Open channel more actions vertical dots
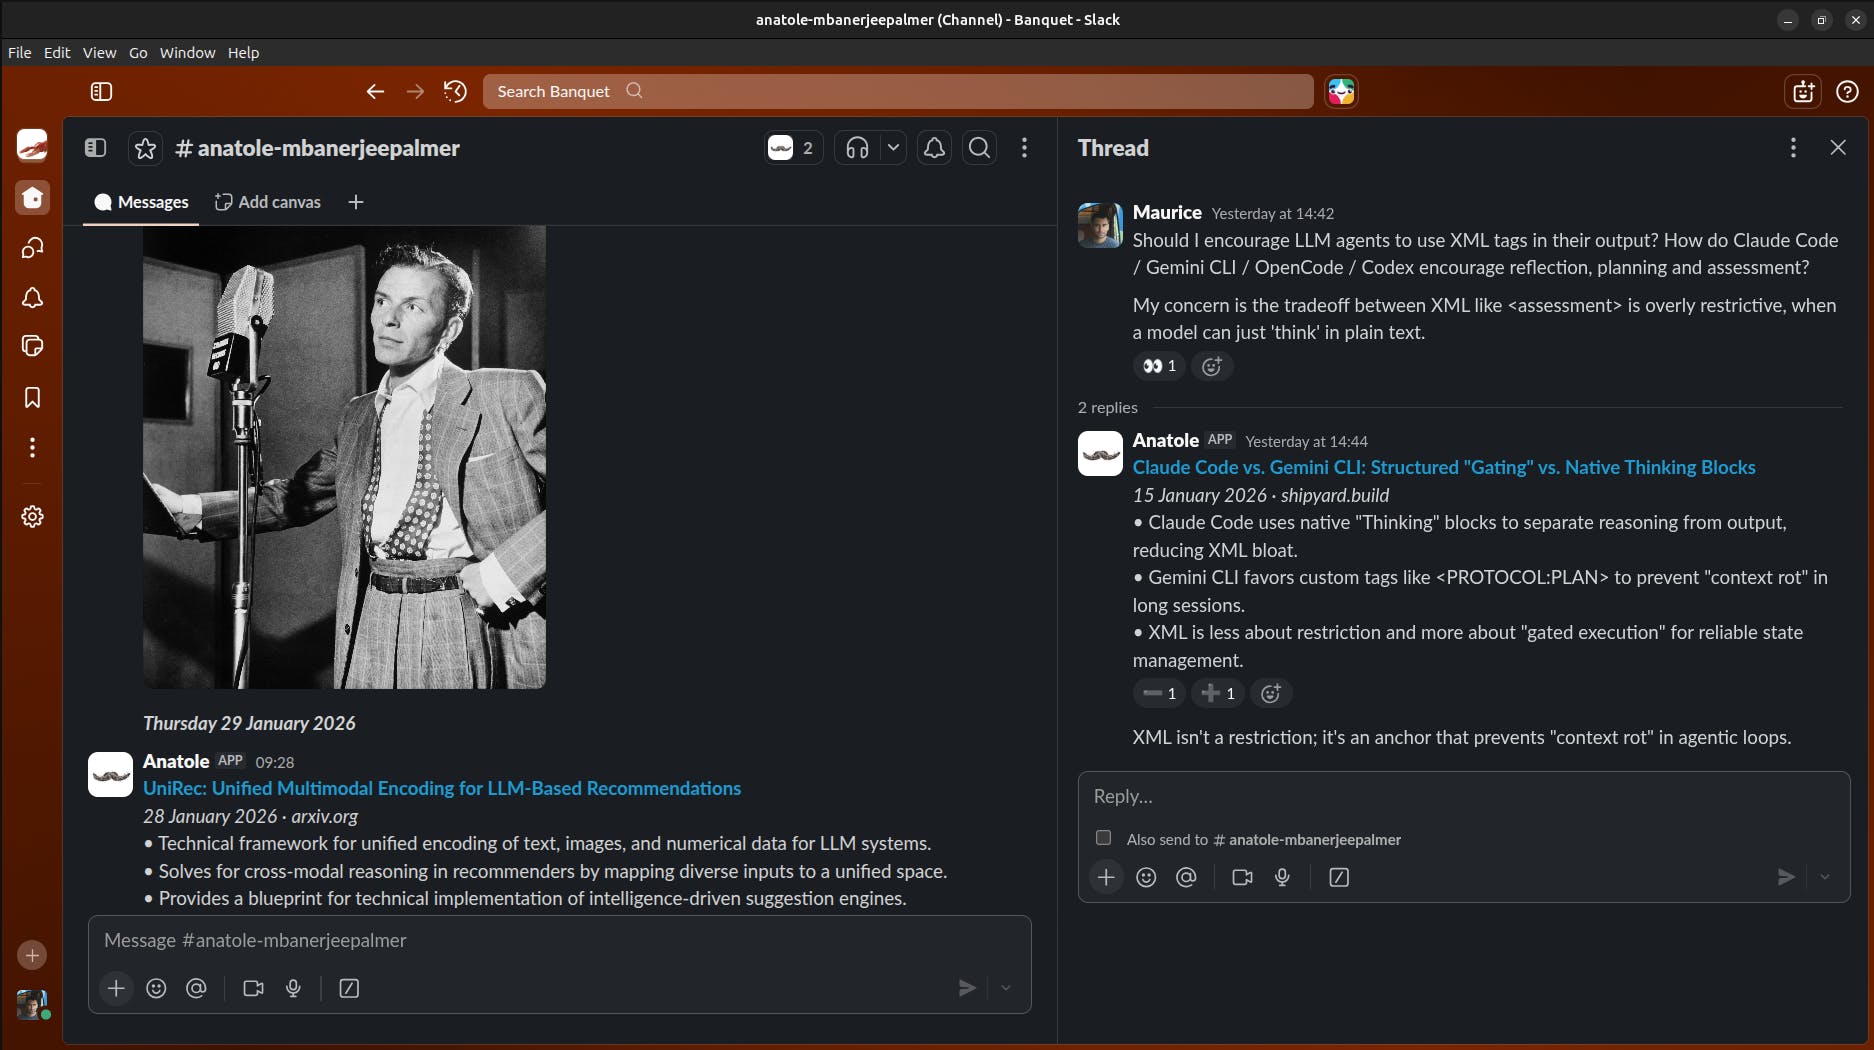Viewport: 1874px width, 1050px height. [x=1024, y=148]
